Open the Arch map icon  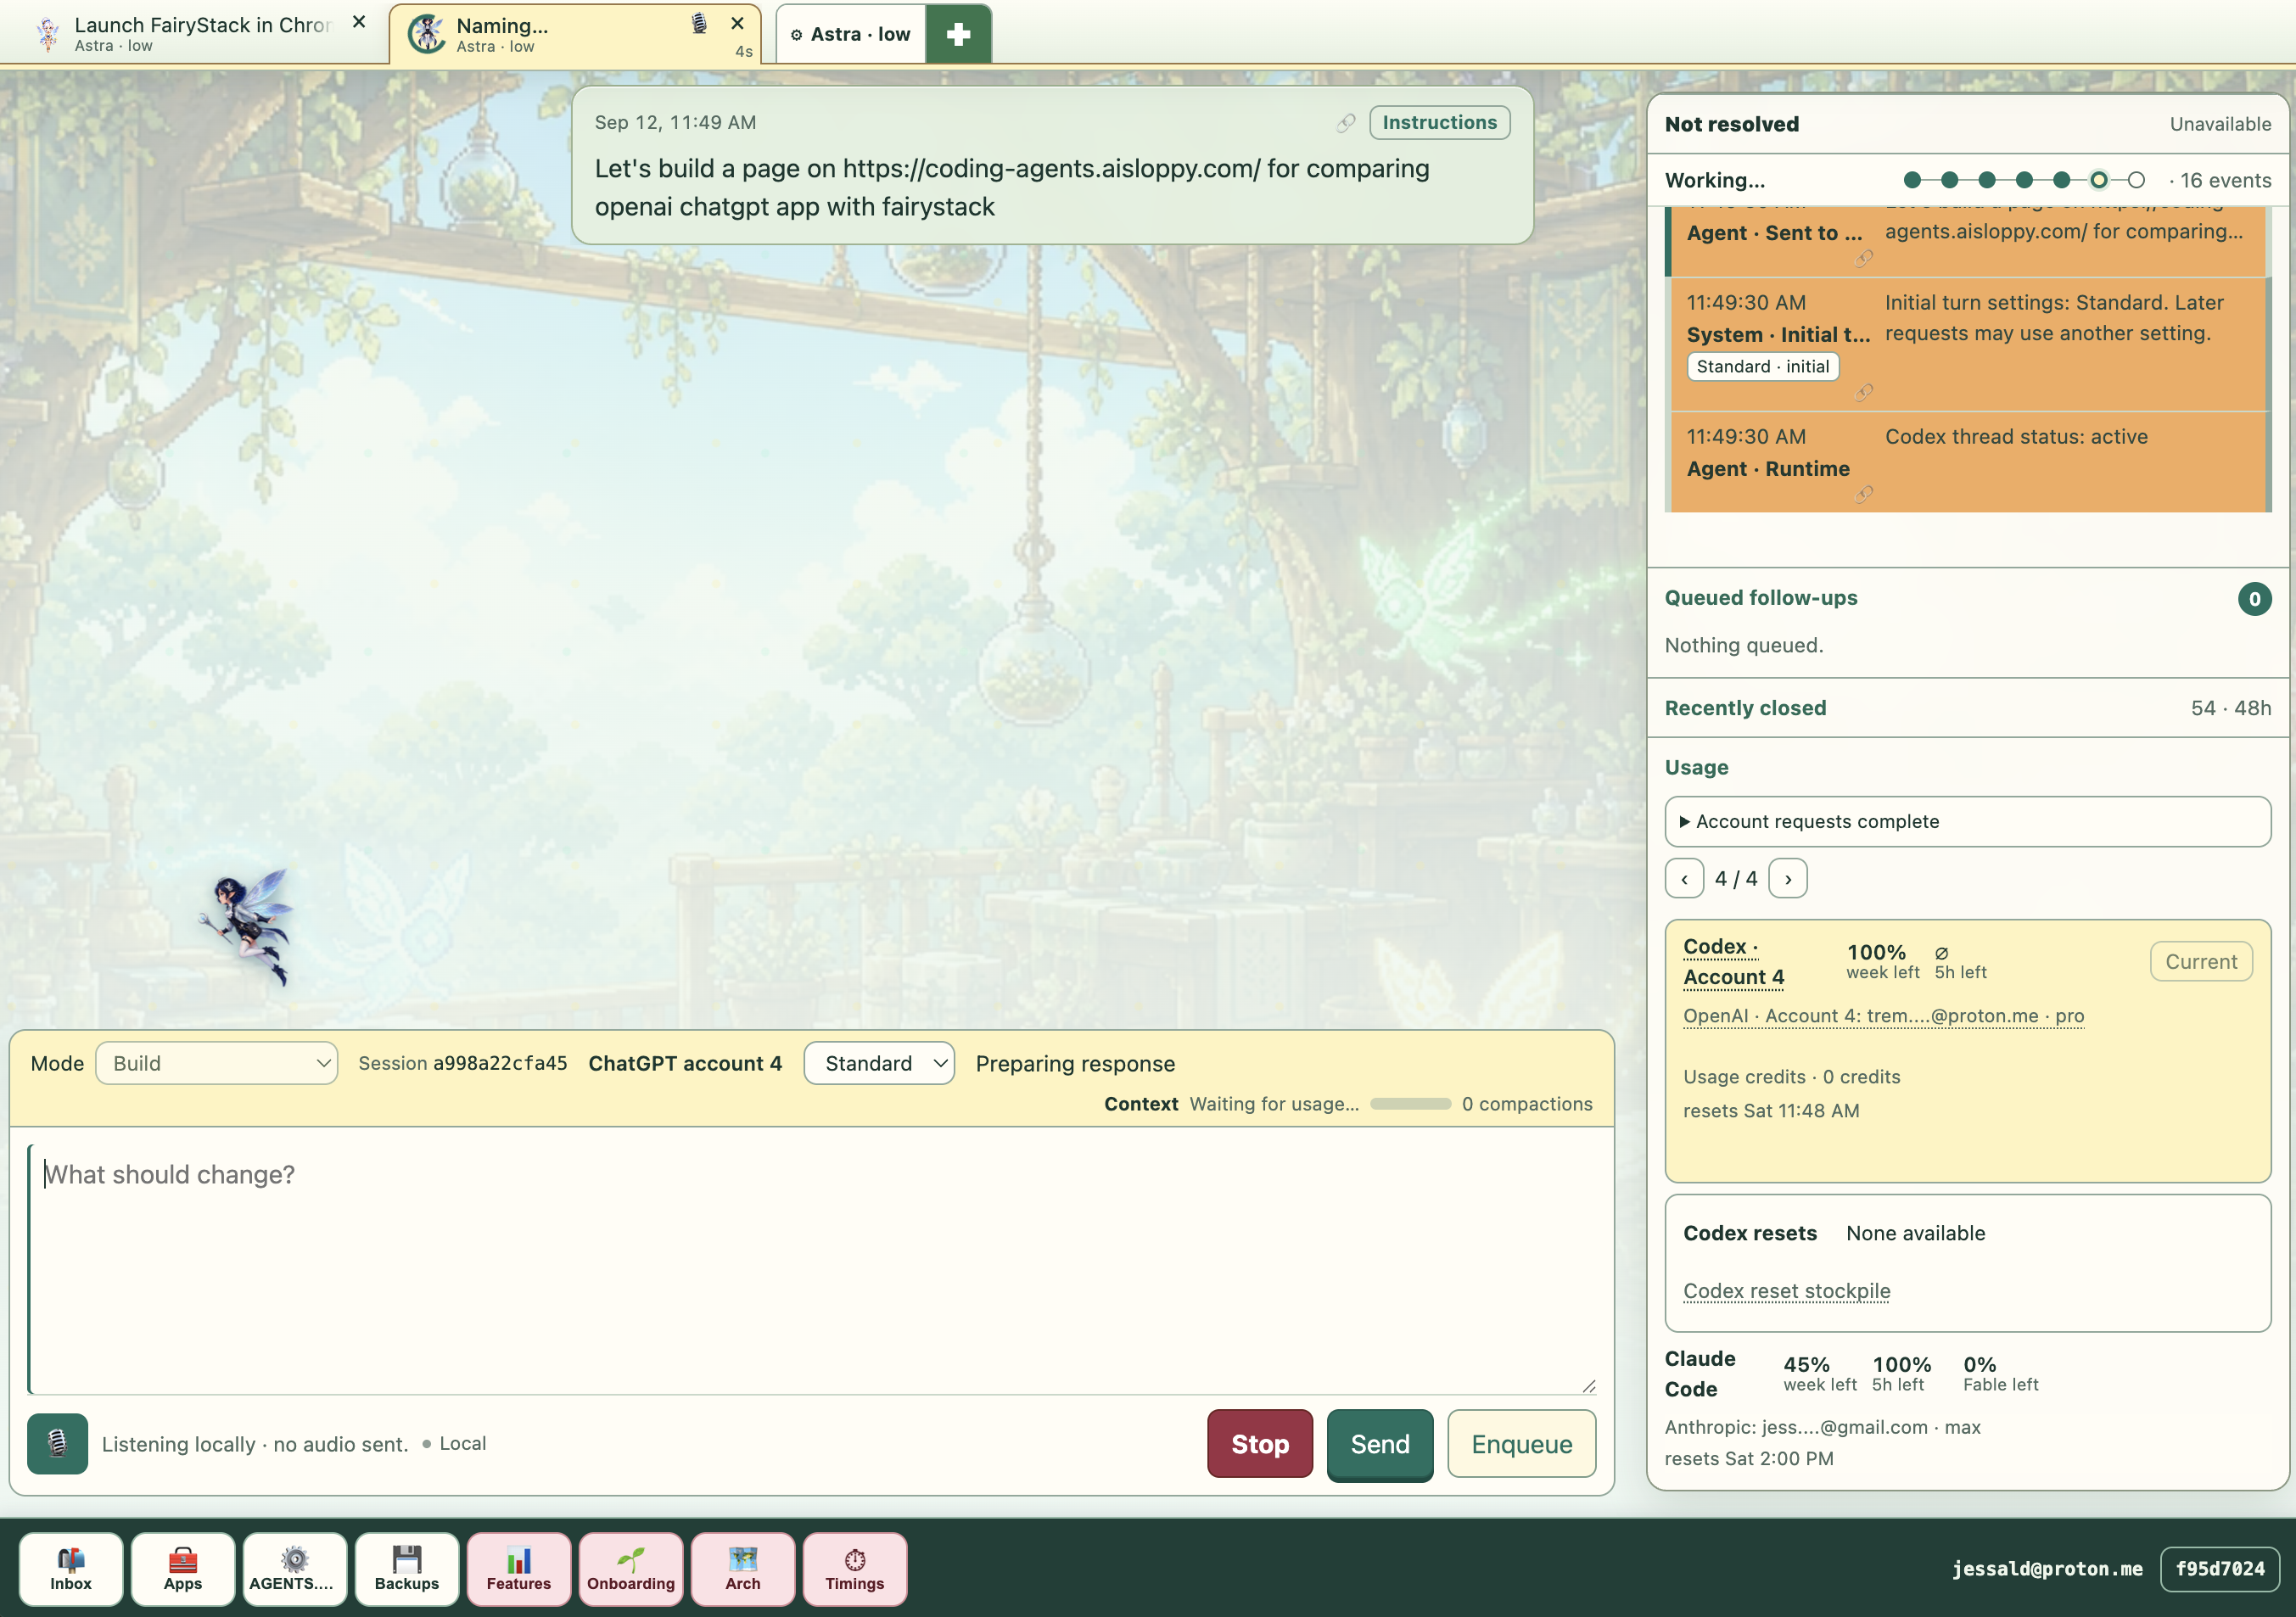[743, 1568]
